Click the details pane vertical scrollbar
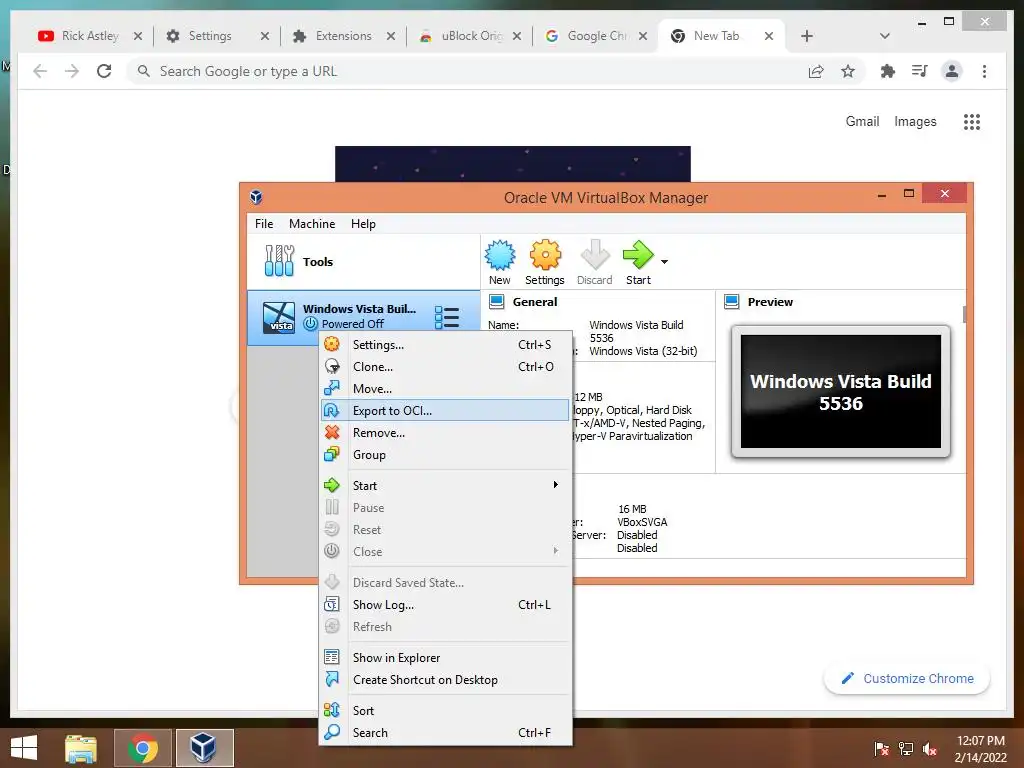1024x768 pixels. pyautogui.click(x=964, y=313)
